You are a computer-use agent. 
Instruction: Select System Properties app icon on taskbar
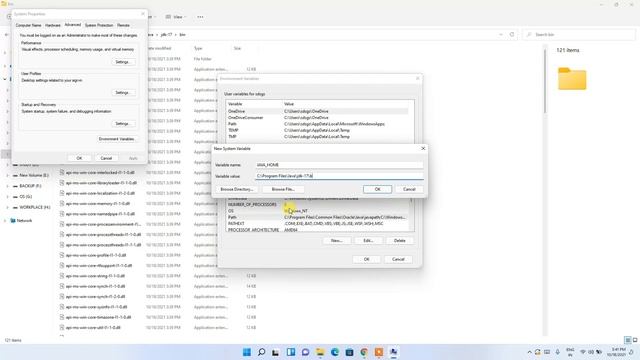point(393,352)
